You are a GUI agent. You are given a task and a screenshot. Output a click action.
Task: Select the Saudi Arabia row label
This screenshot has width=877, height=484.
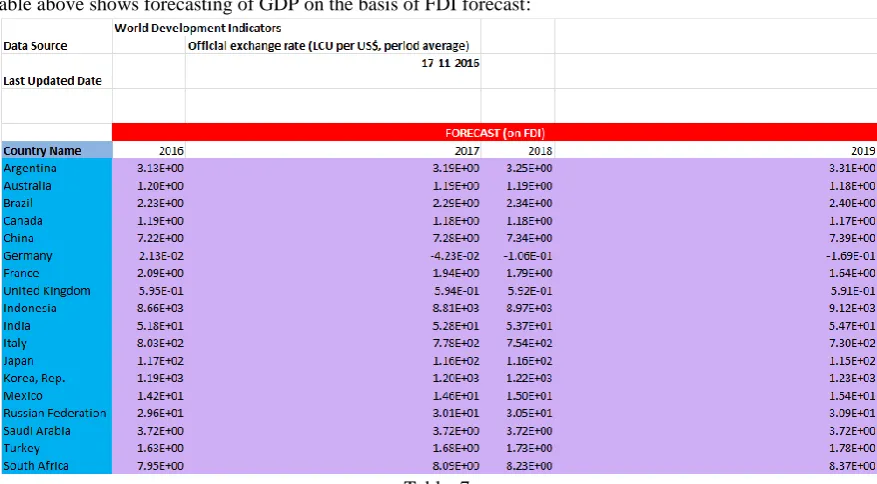coord(37,431)
